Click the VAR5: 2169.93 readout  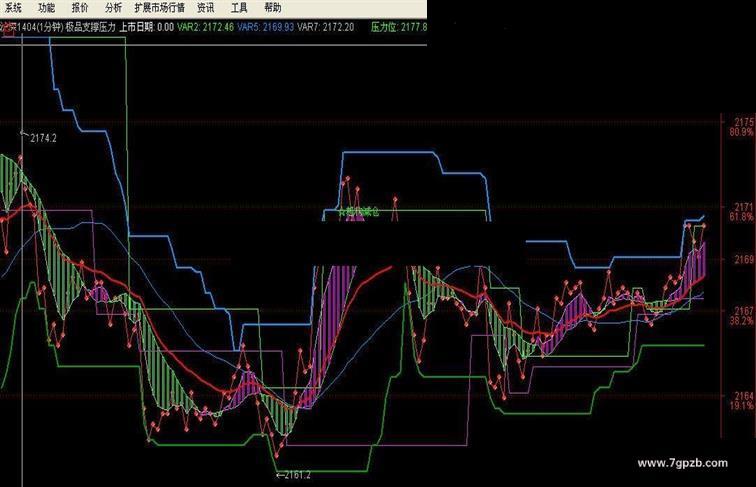point(266,27)
